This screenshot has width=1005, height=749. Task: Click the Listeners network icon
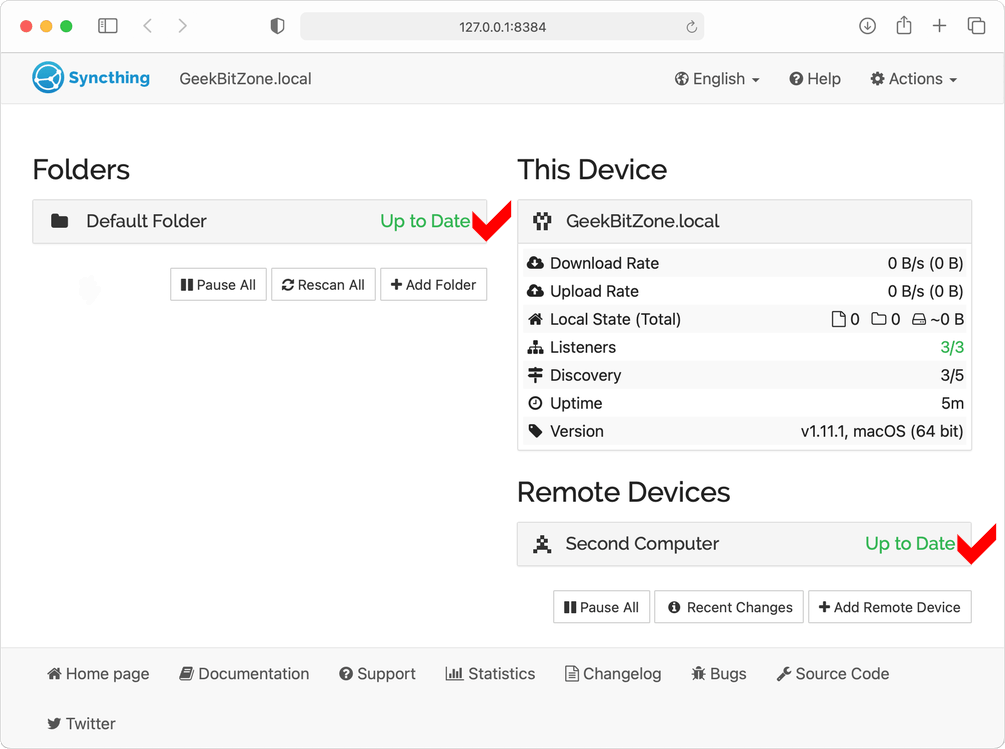click(535, 347)
